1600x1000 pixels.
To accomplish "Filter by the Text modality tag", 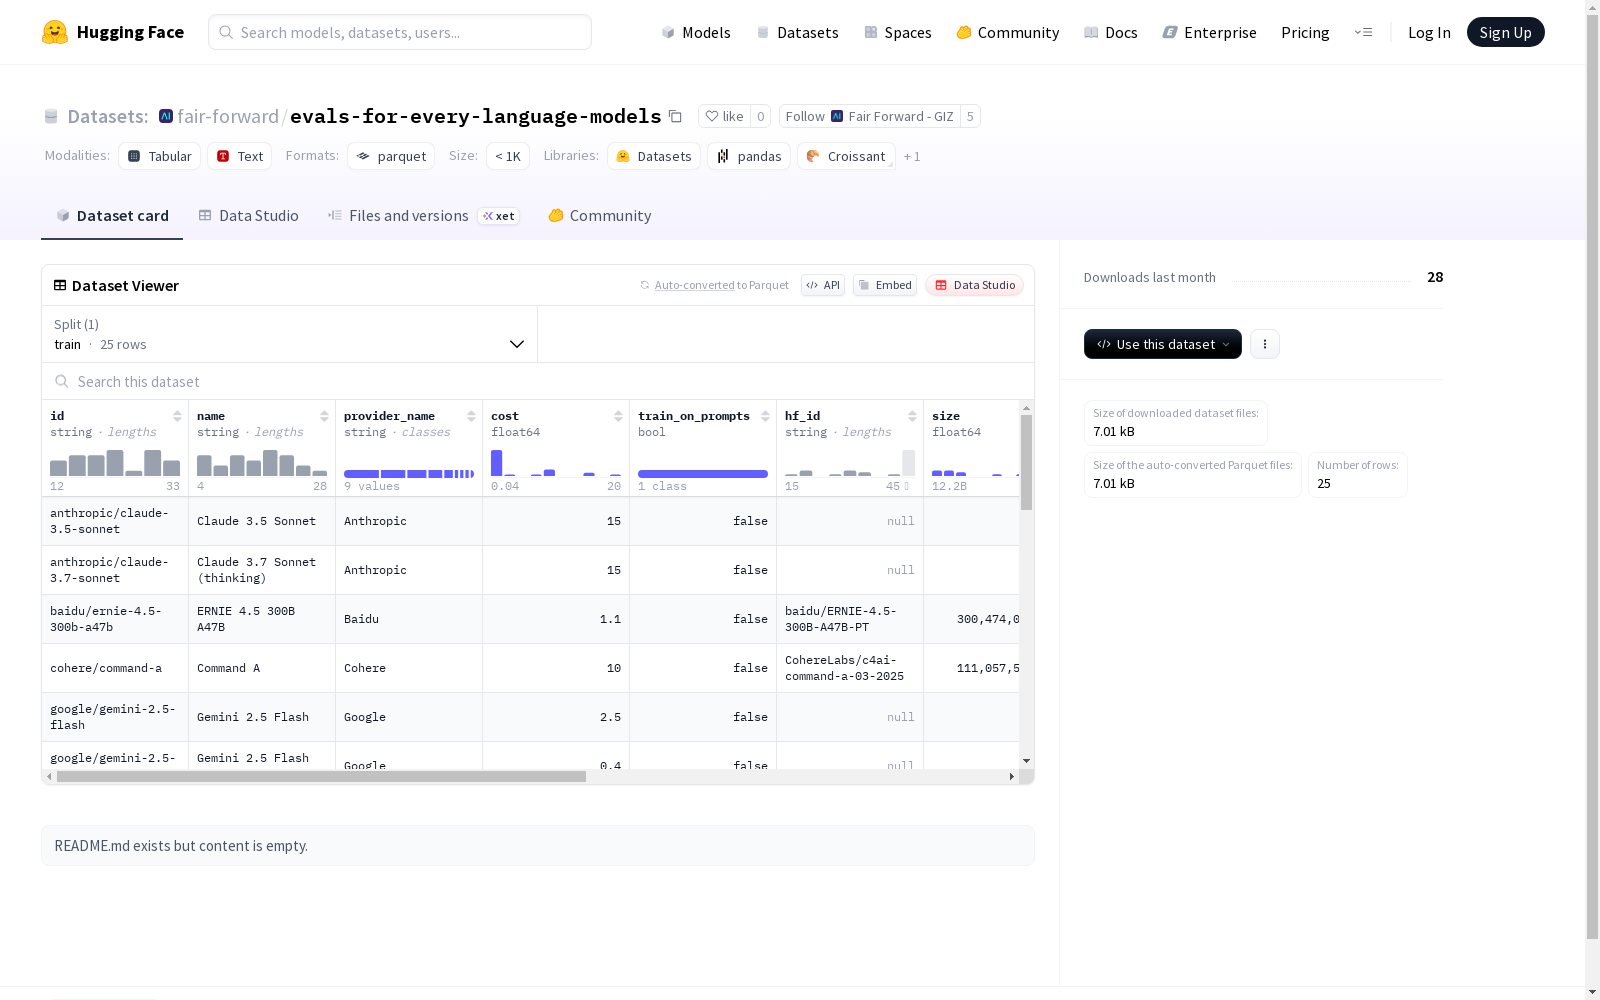I will (240, 156).
